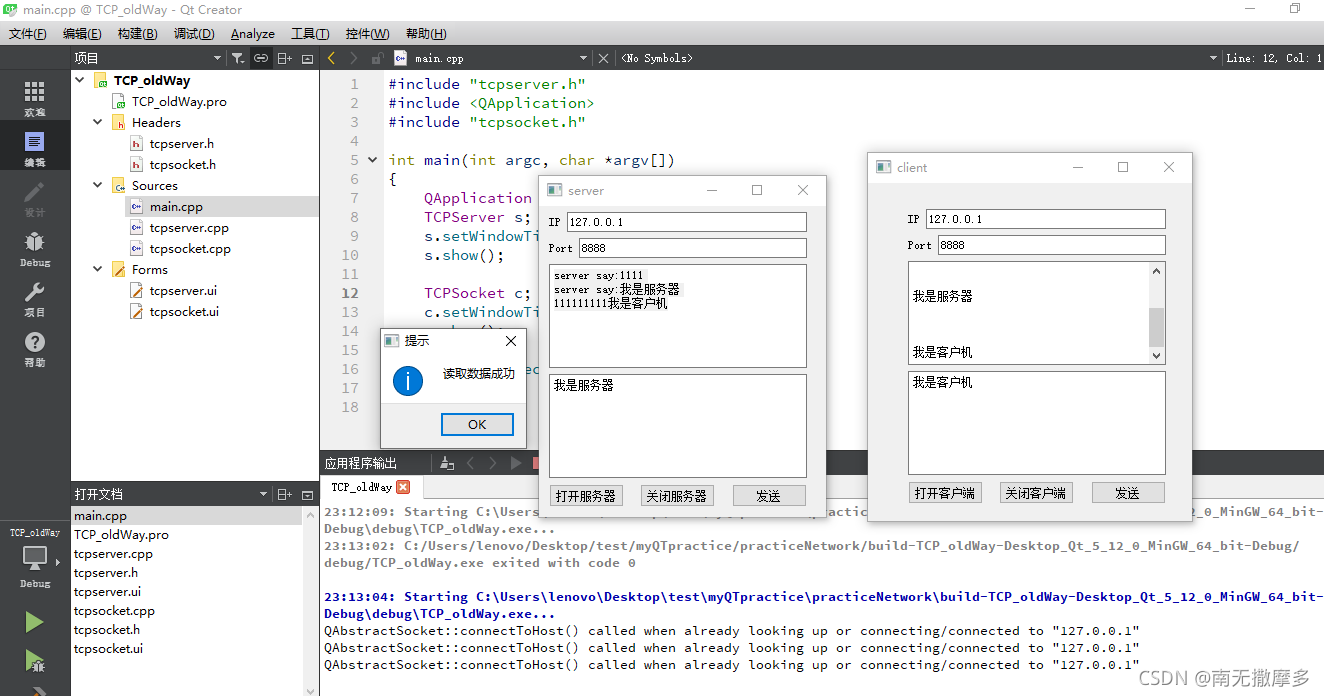Open the Welcome (欢迎) mode
This screenshot has width=1324, height=696.
click(x=35, y=99)
